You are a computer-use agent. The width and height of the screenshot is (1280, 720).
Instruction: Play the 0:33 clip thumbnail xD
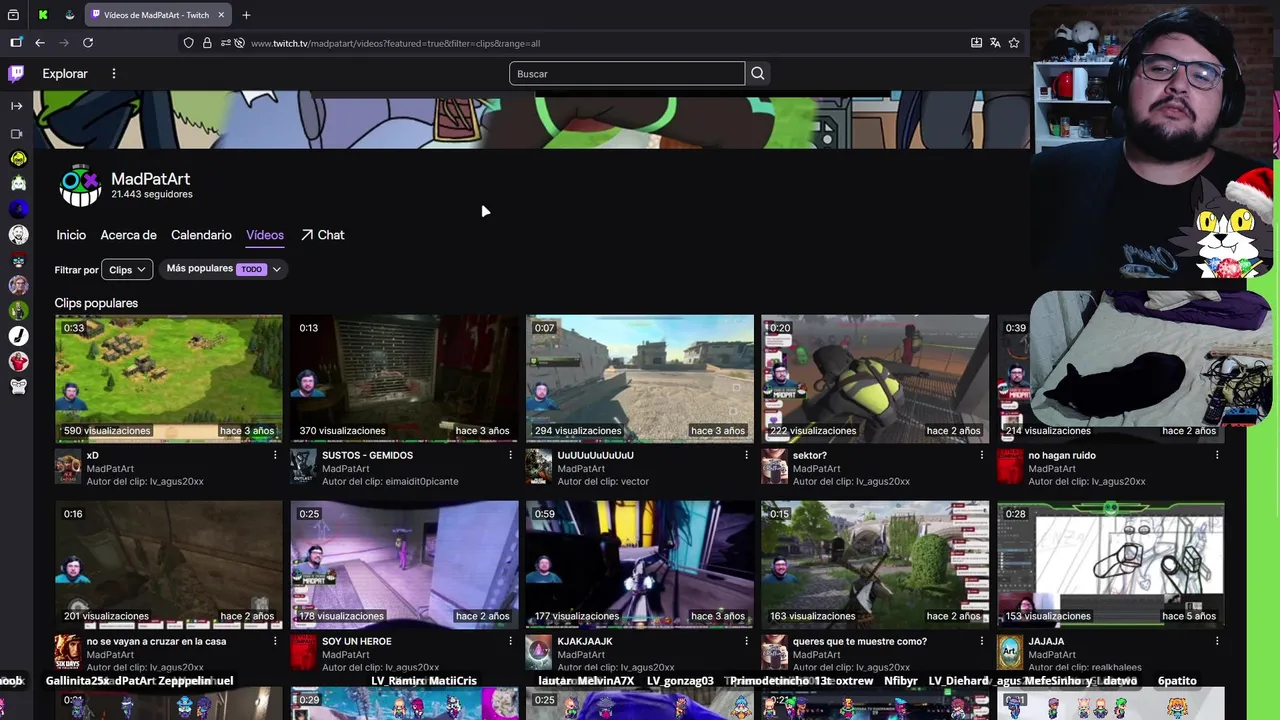coord(169,379)
